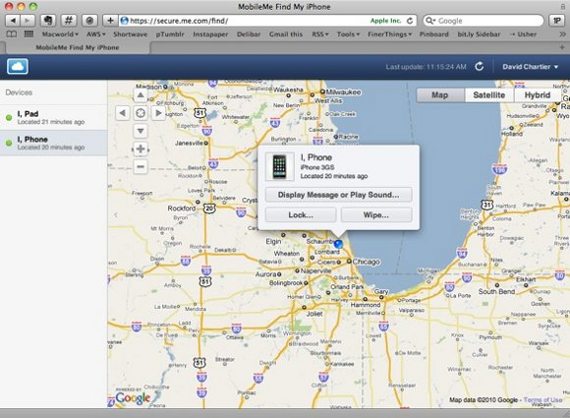Show more bookmarks overflow chevron

pos(562,34)
